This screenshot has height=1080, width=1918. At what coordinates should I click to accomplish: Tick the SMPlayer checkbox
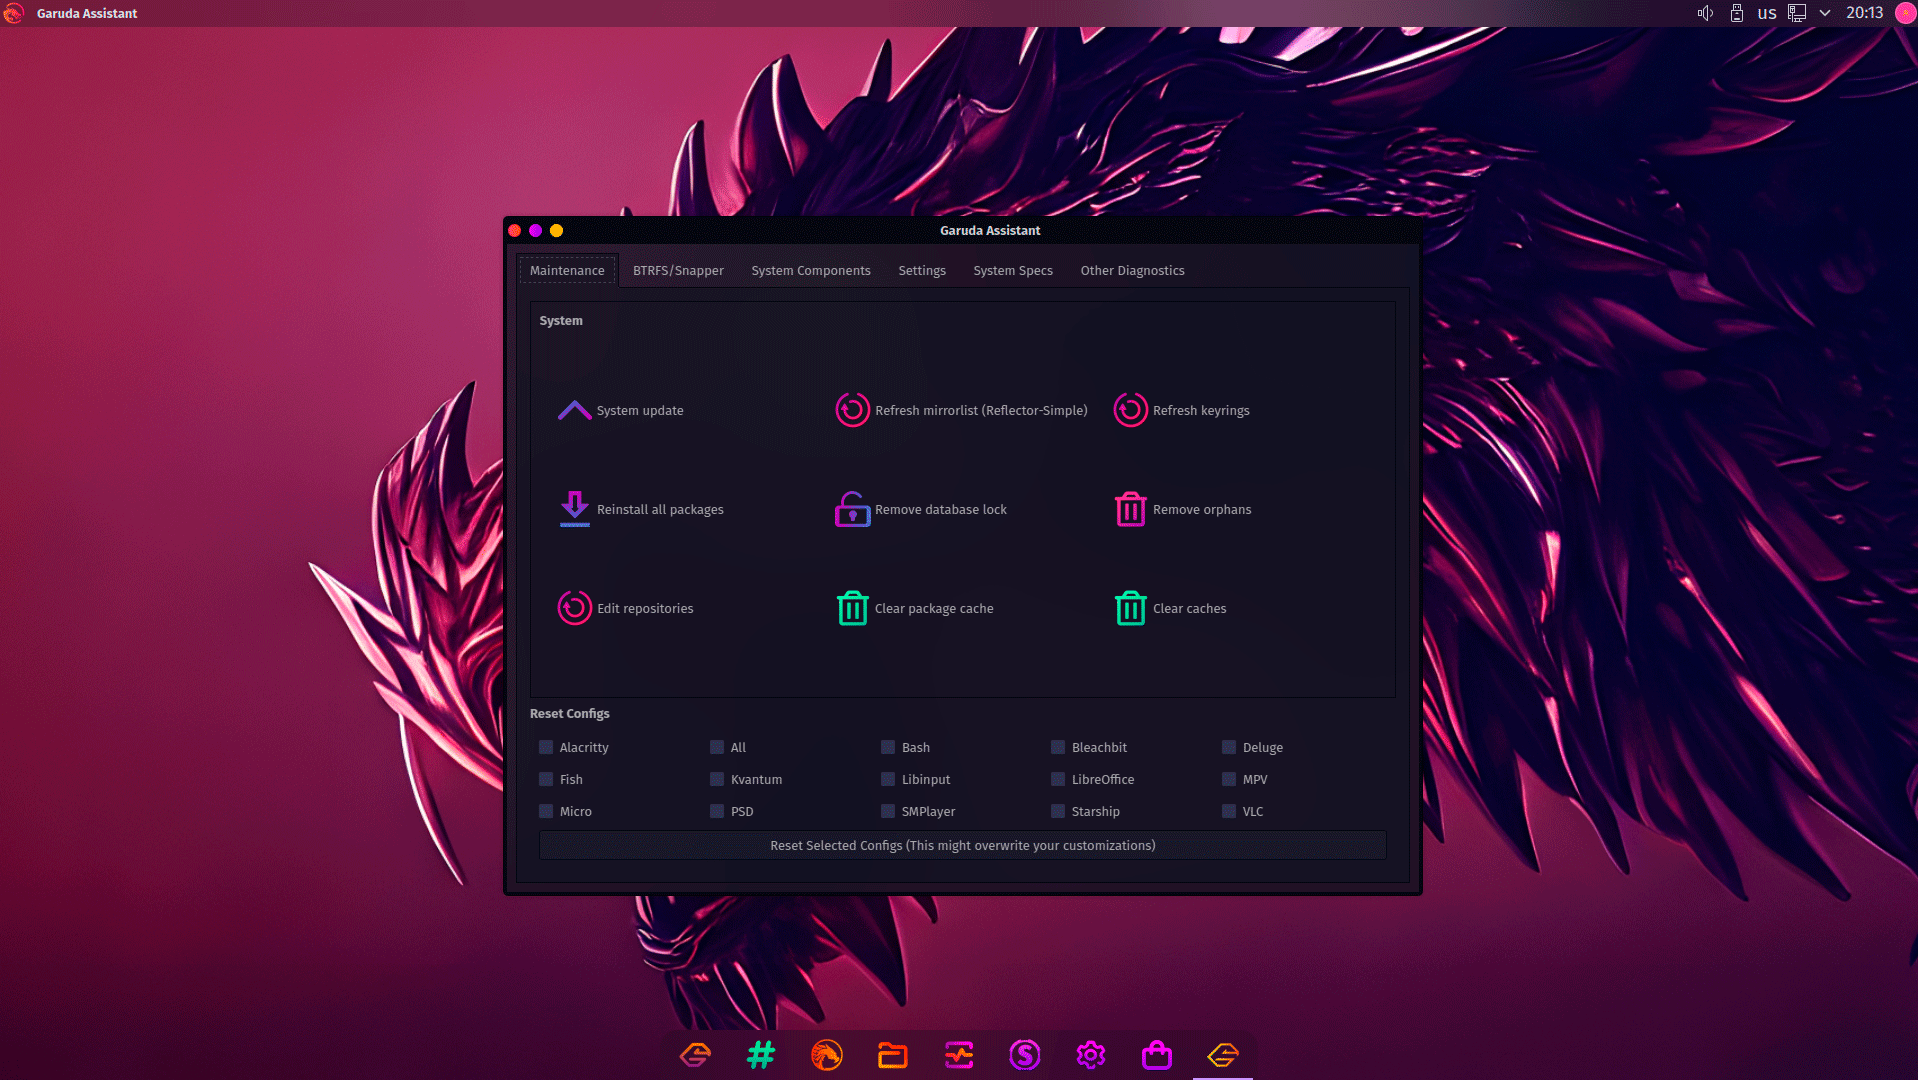point(888,811)
